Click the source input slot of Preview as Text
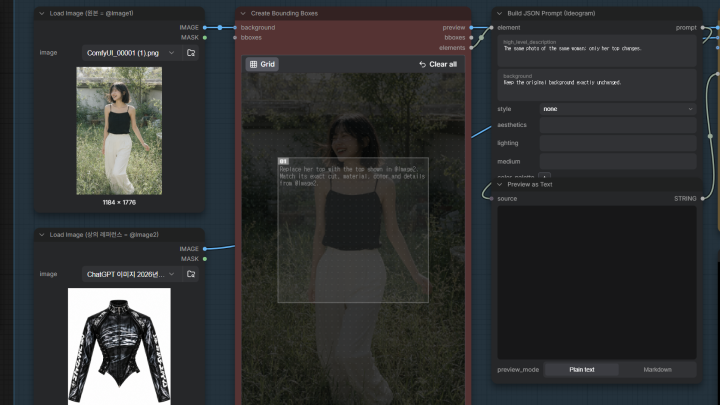The height and width of the screenshot is (405, 720). [491, 199]
